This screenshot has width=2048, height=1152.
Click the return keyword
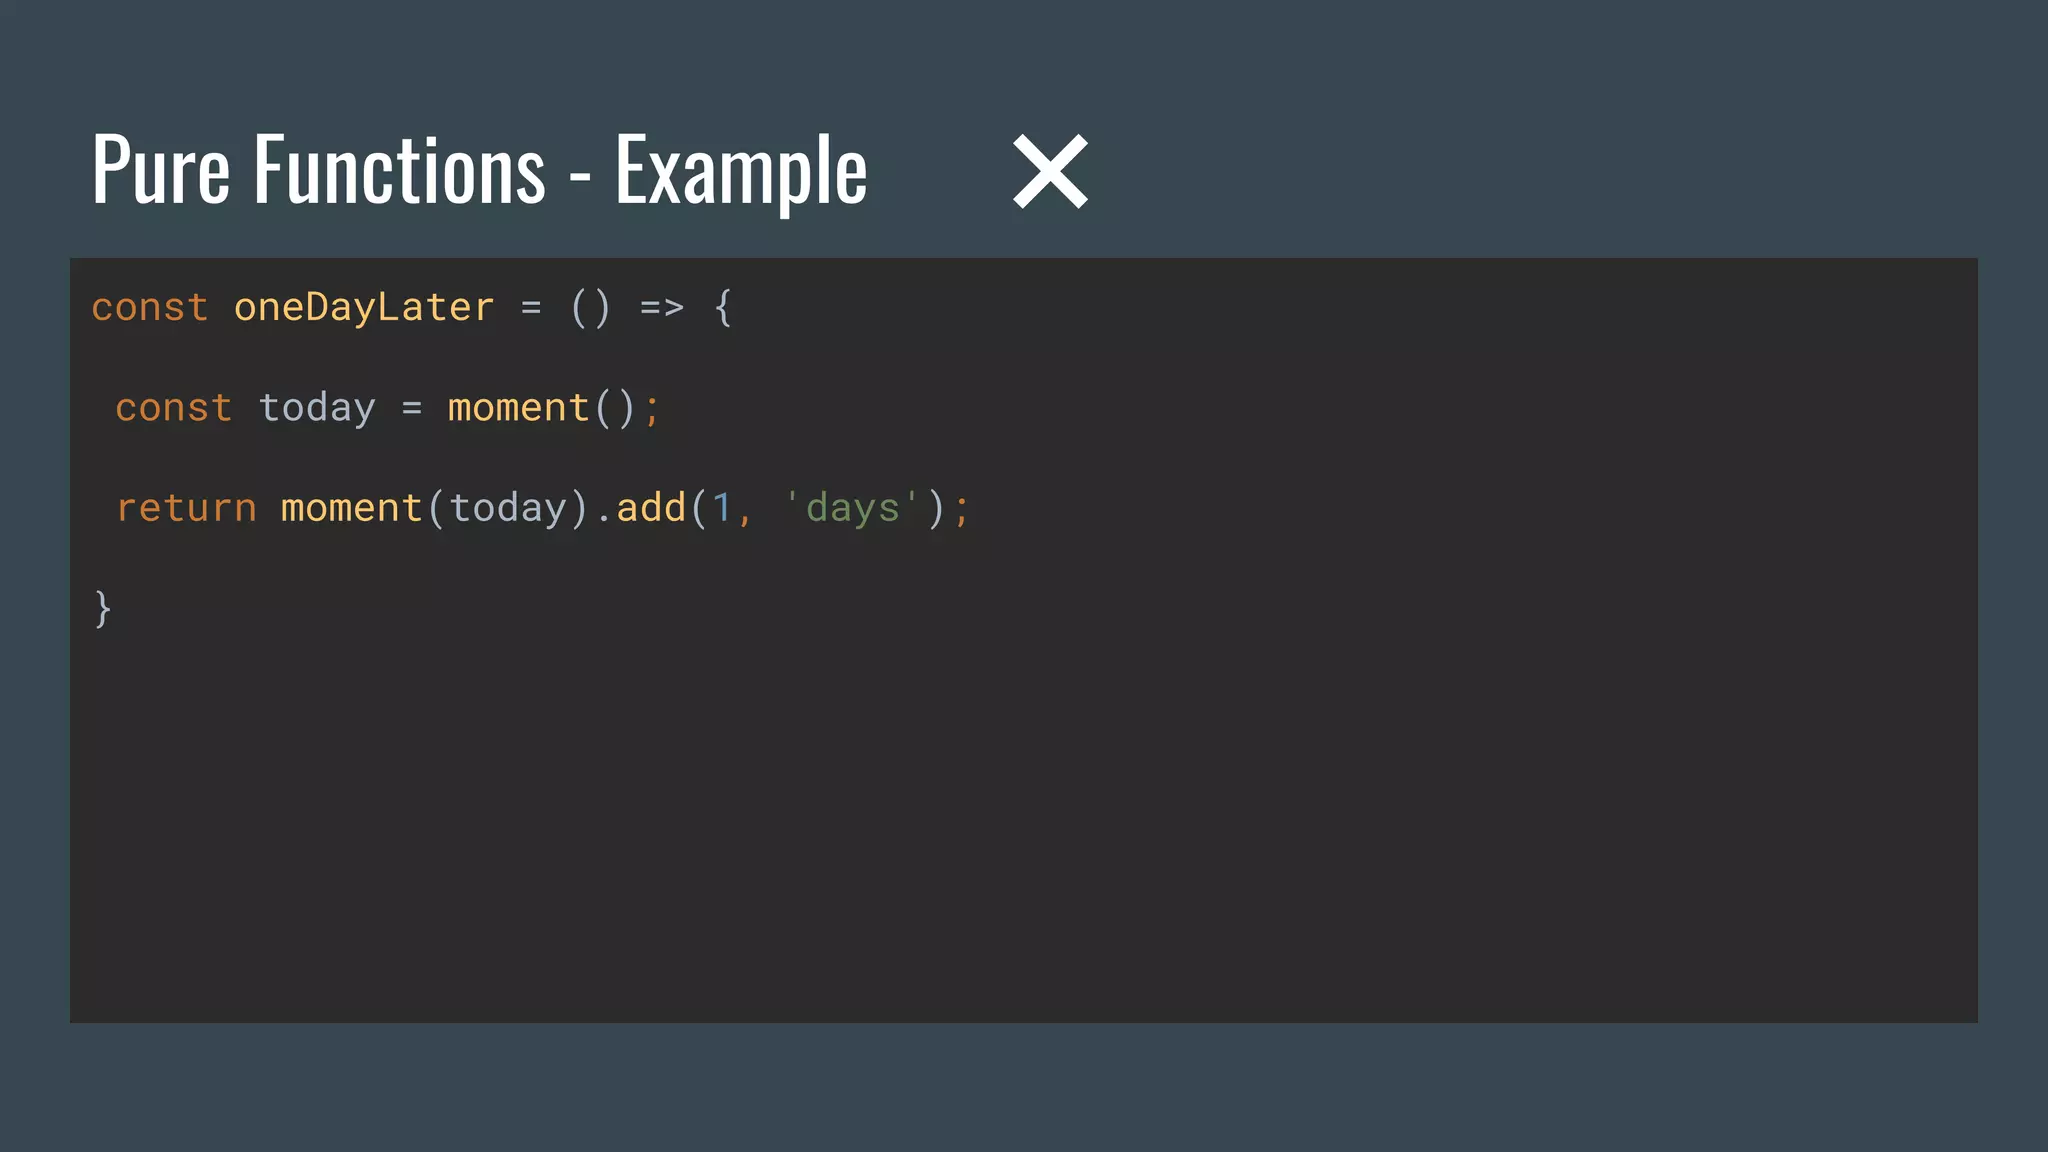(x=186, y=508)
